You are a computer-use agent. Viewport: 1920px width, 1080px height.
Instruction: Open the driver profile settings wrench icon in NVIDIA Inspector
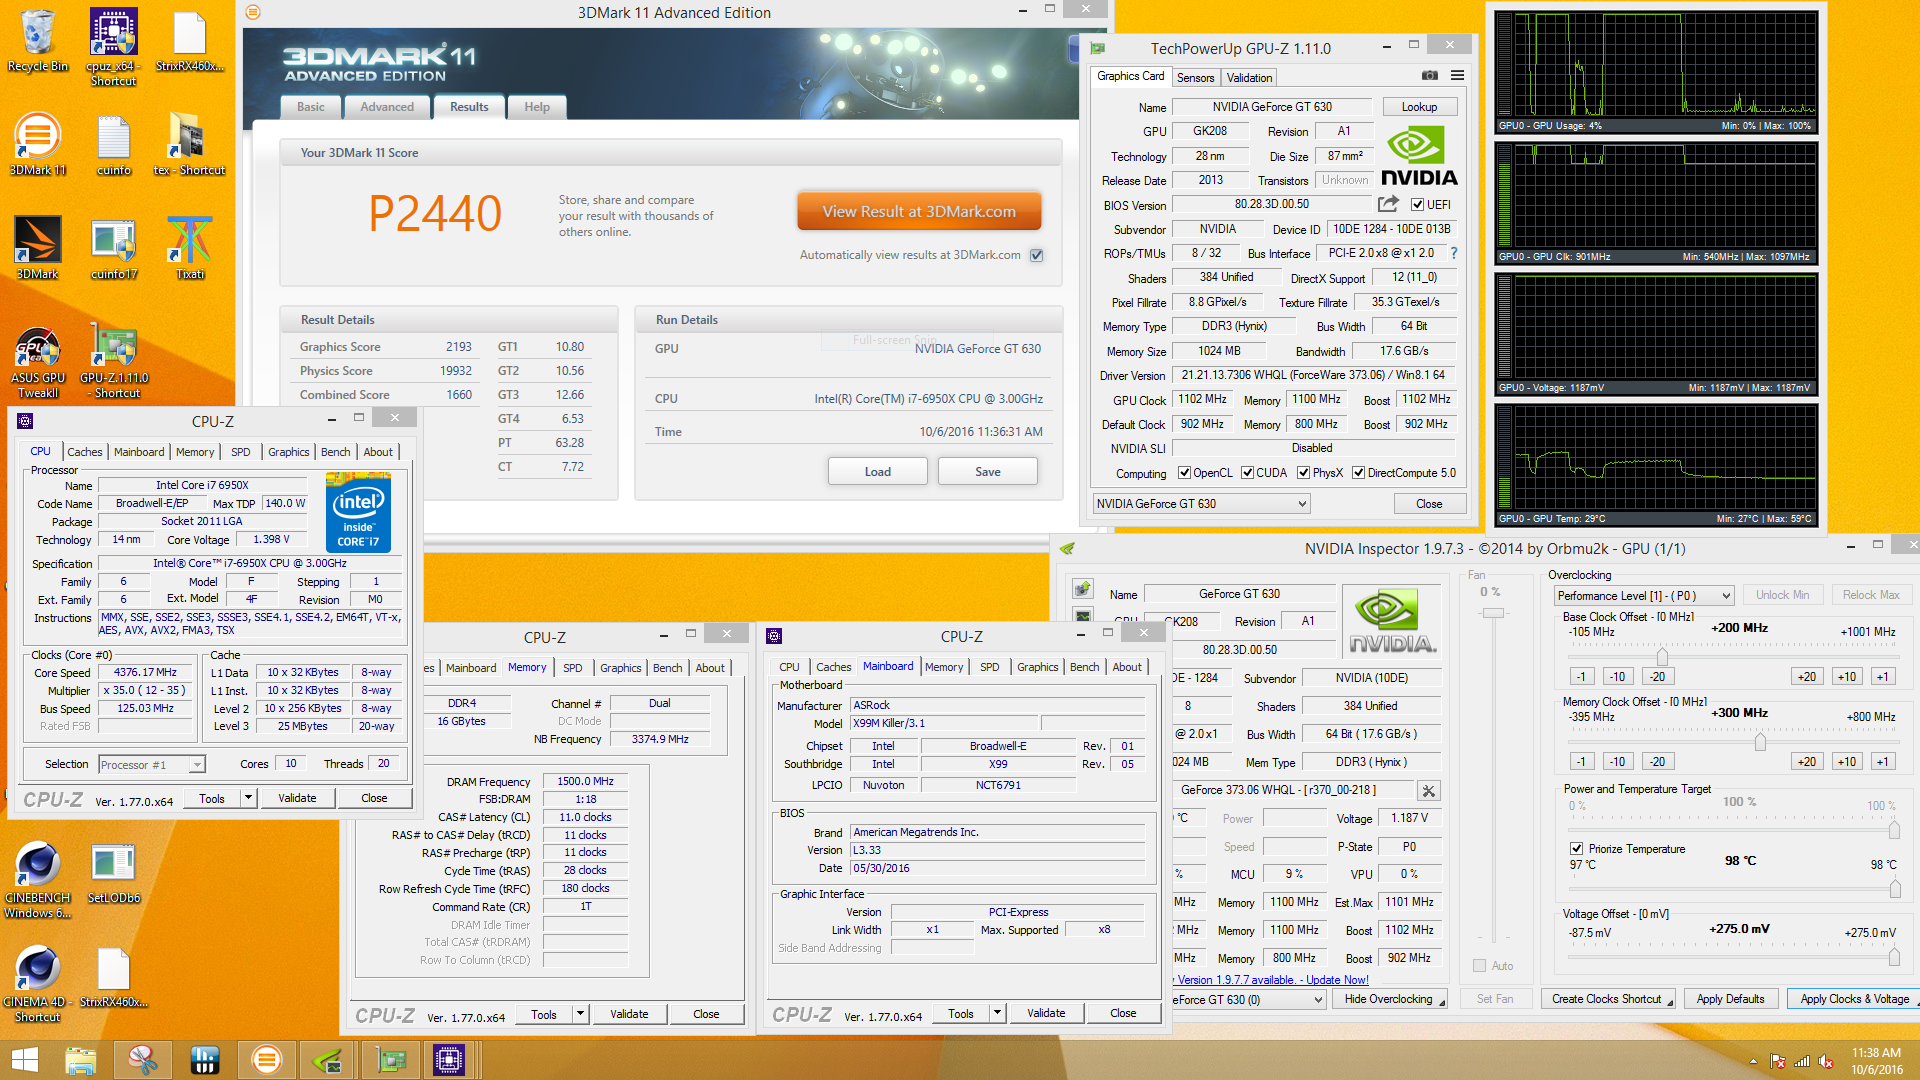point(1429,791)
